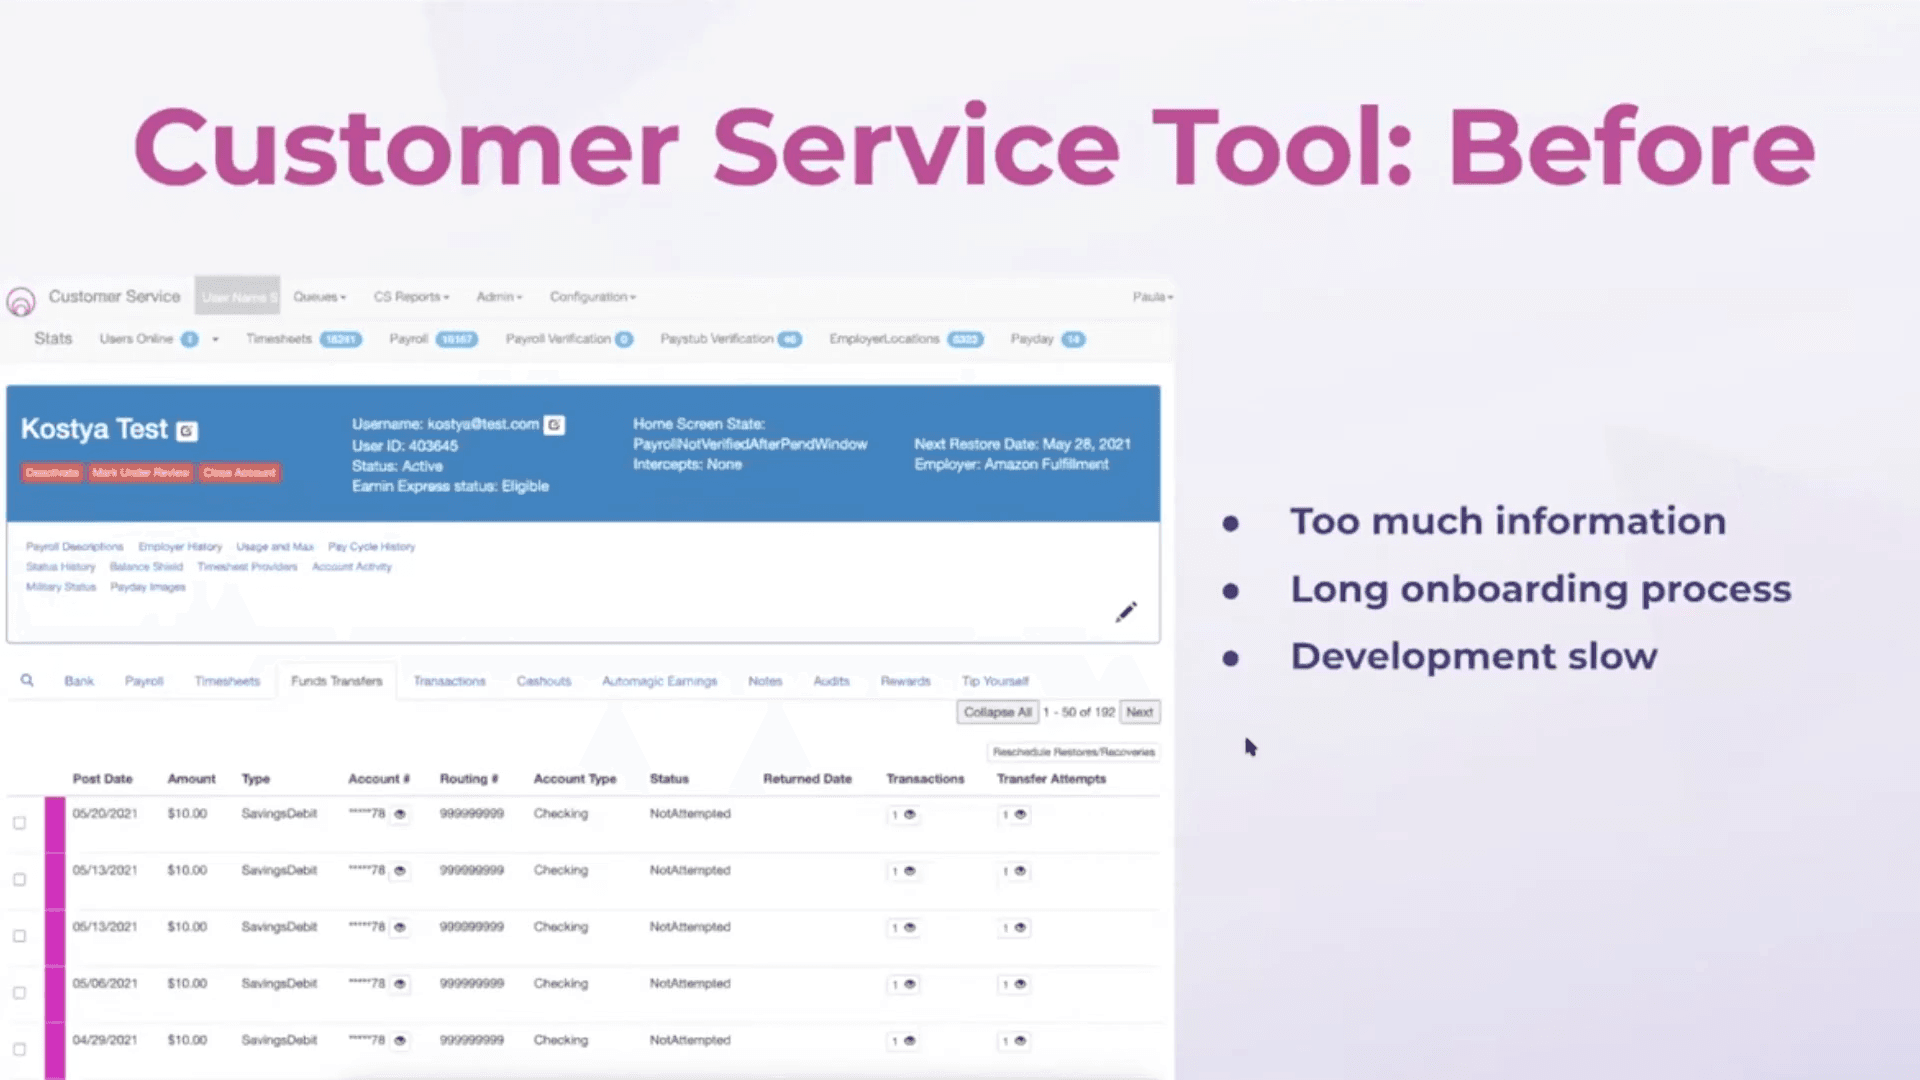Expand the Users Online dropdown arrow
Screen dimensions: 1920x1080
(215, 339)
